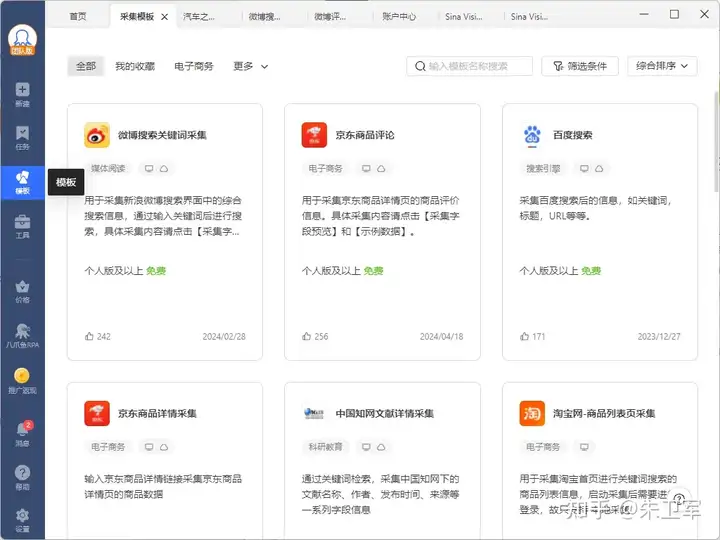Click 个人版及以上 免费 on 百度搜索 card
Image resolution: width=720 pixels, height=540 pixels.
pyautogui.click(x=560, y=271)
